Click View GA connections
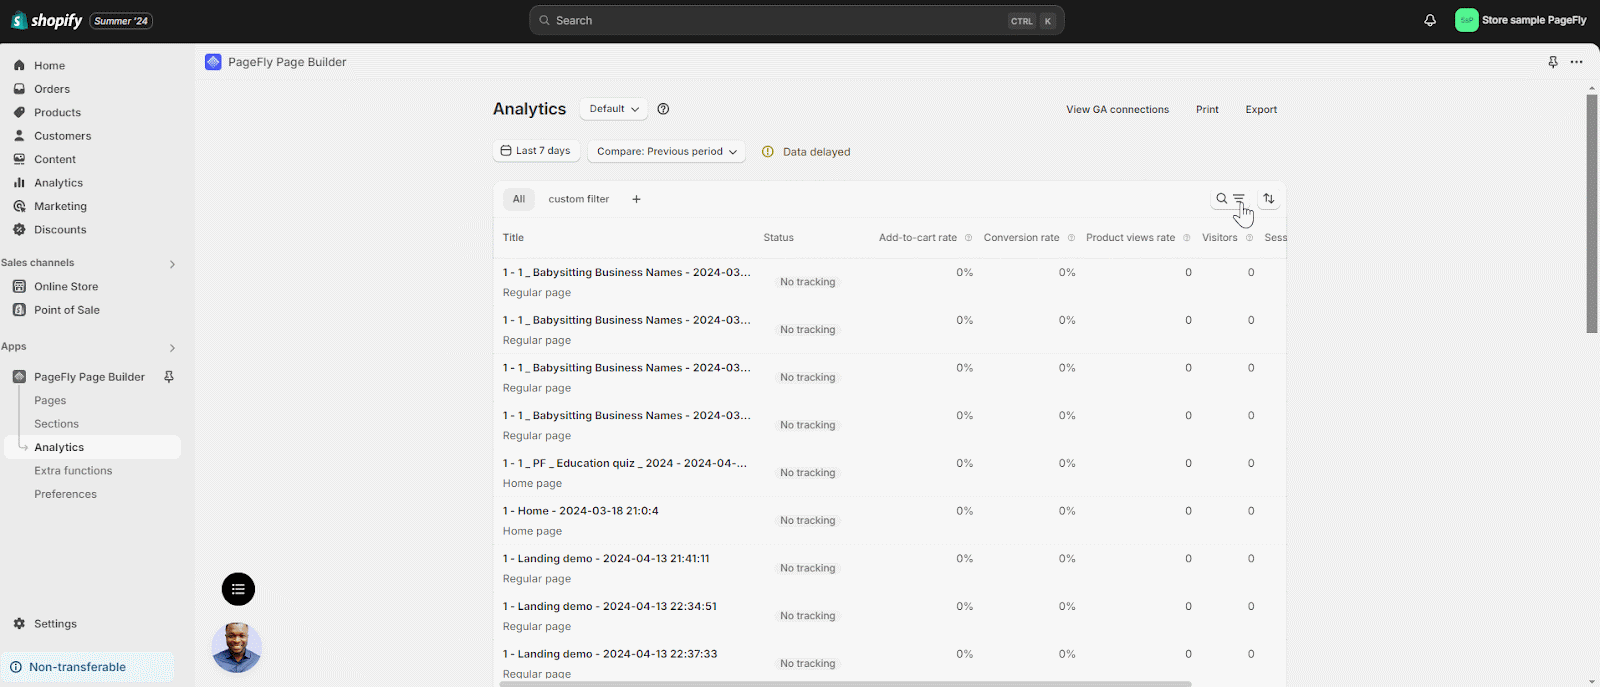This screenshot has height=687, width=1600. [x=1117, y=110]
